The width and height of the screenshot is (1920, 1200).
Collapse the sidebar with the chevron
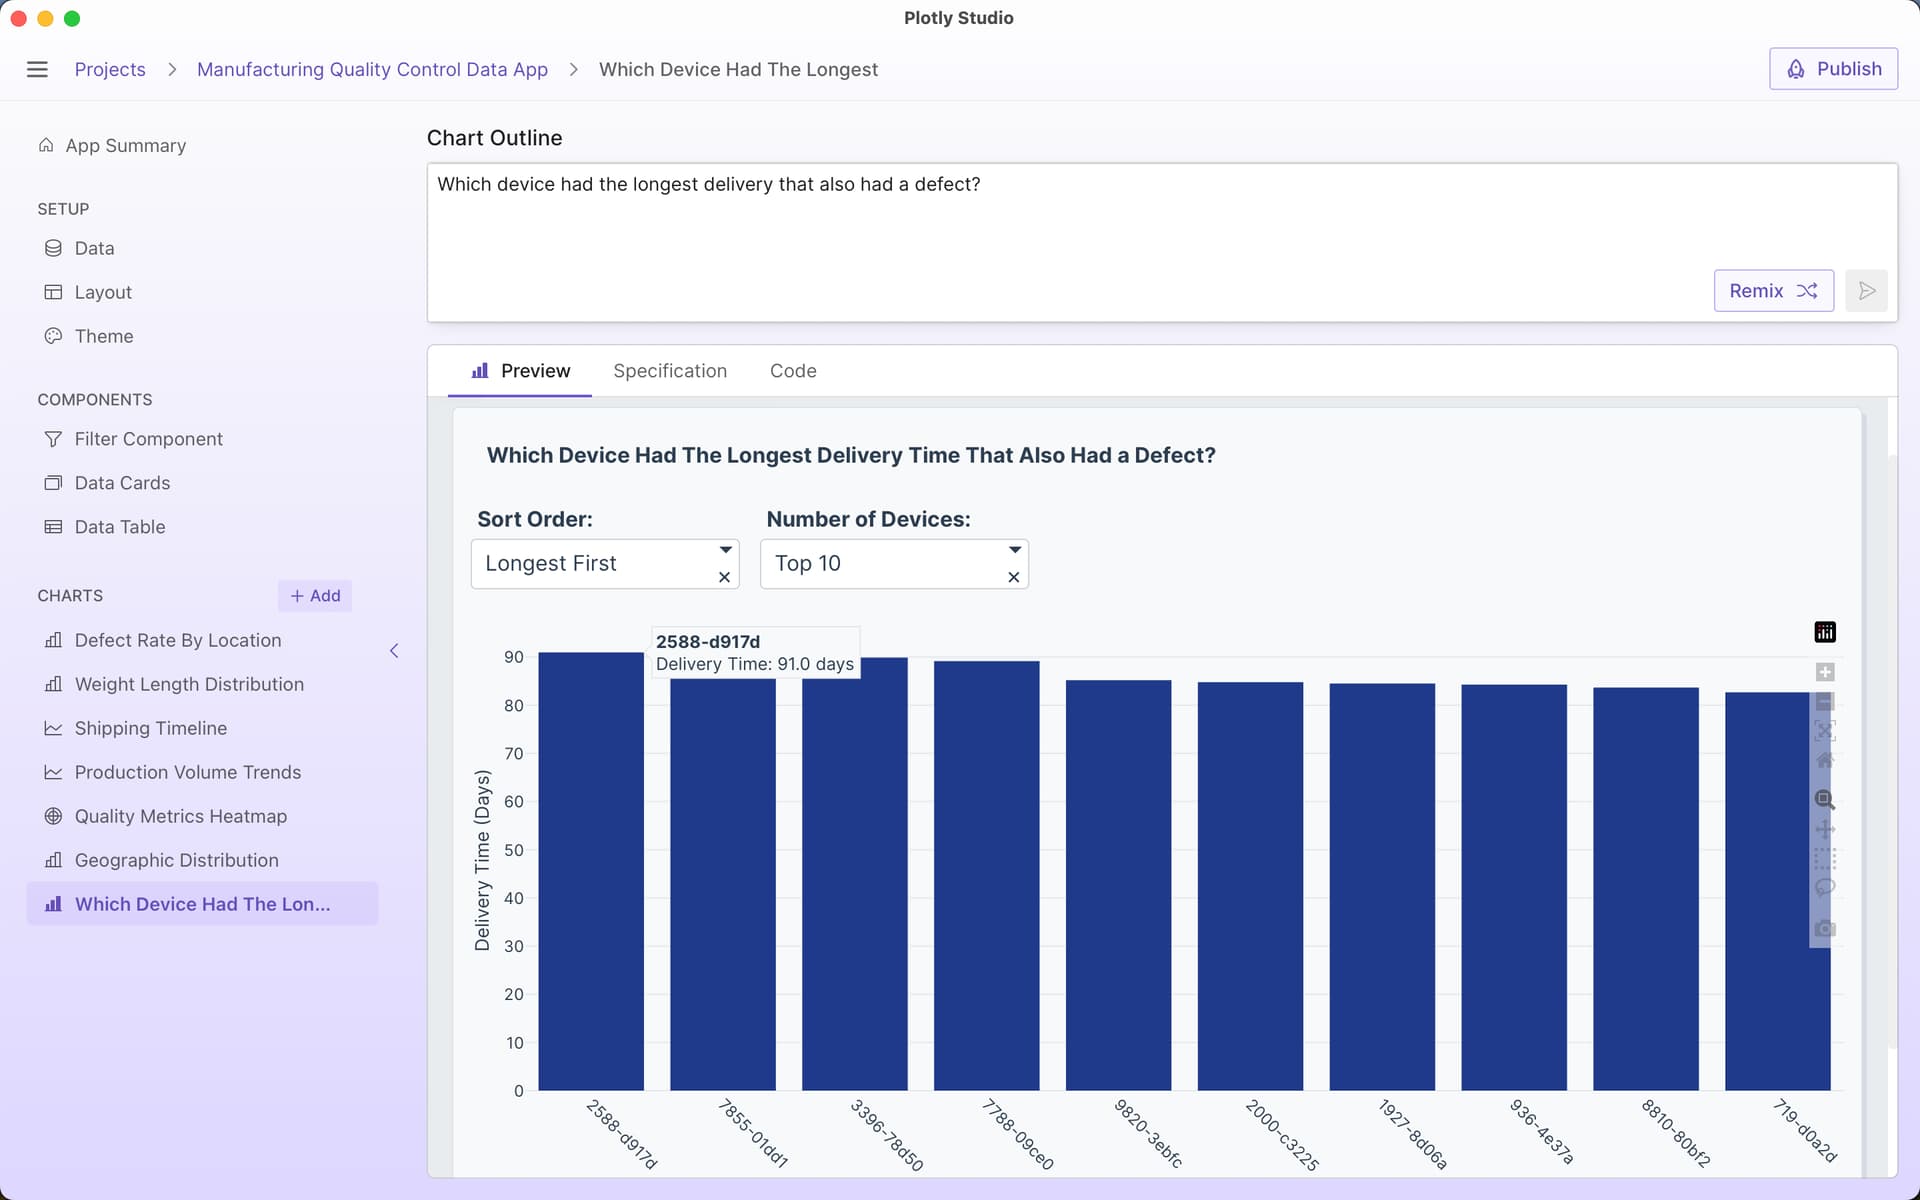[x=394, y=651]
